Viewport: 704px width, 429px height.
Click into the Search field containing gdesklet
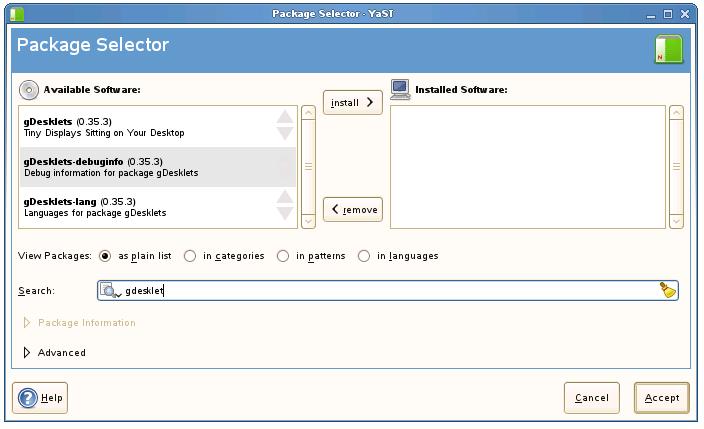(x=388, y=291)
